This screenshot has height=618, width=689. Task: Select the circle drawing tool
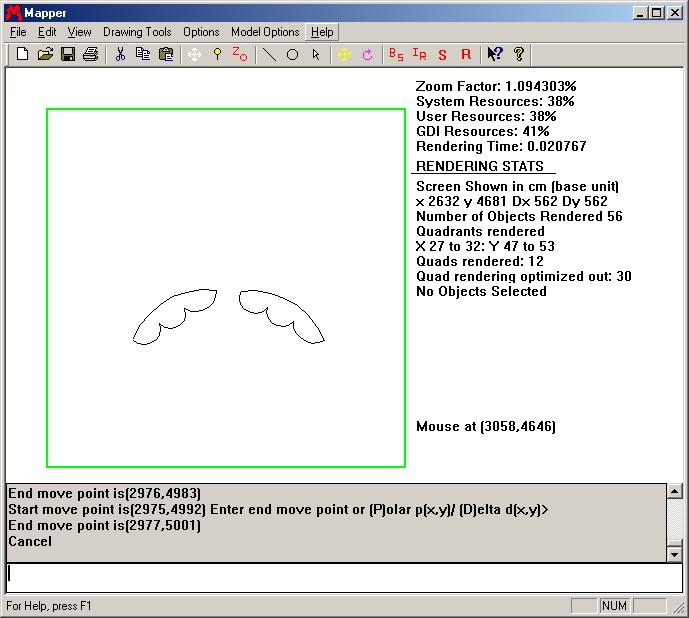tap(292, 54)
